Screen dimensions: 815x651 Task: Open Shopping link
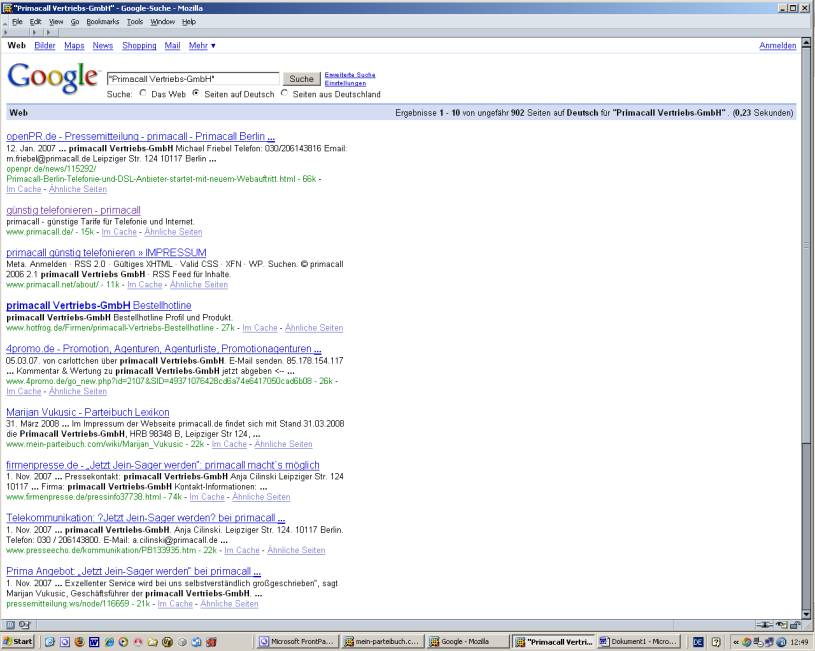click(x=139, y=46)
